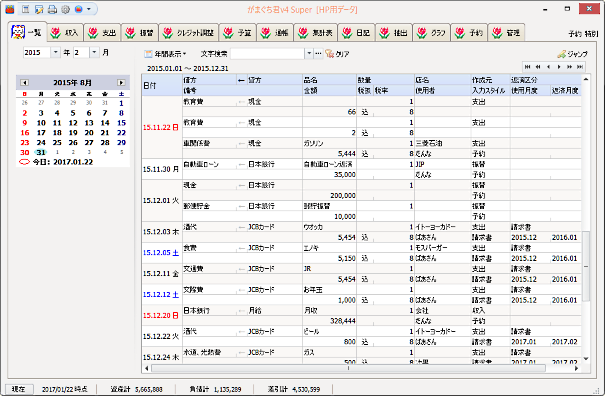Click the single-left previous navigation arrow
605x396 pixels.
548,67
